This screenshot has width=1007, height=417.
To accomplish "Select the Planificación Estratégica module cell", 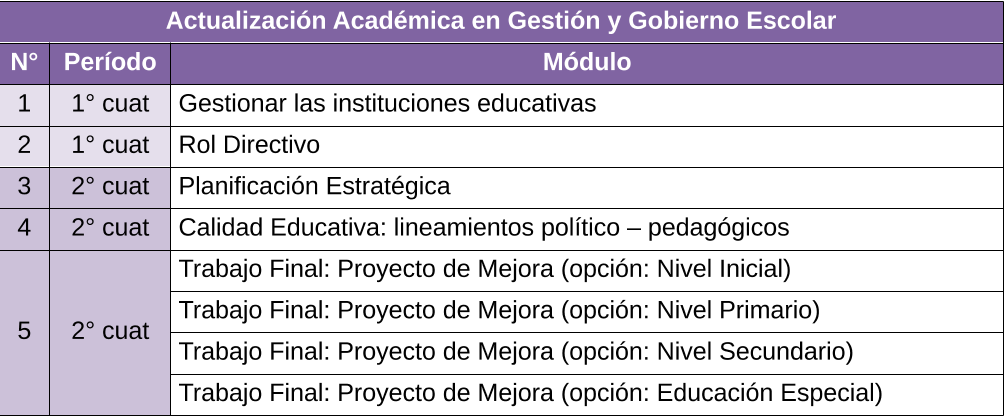I will pos(587,188).
